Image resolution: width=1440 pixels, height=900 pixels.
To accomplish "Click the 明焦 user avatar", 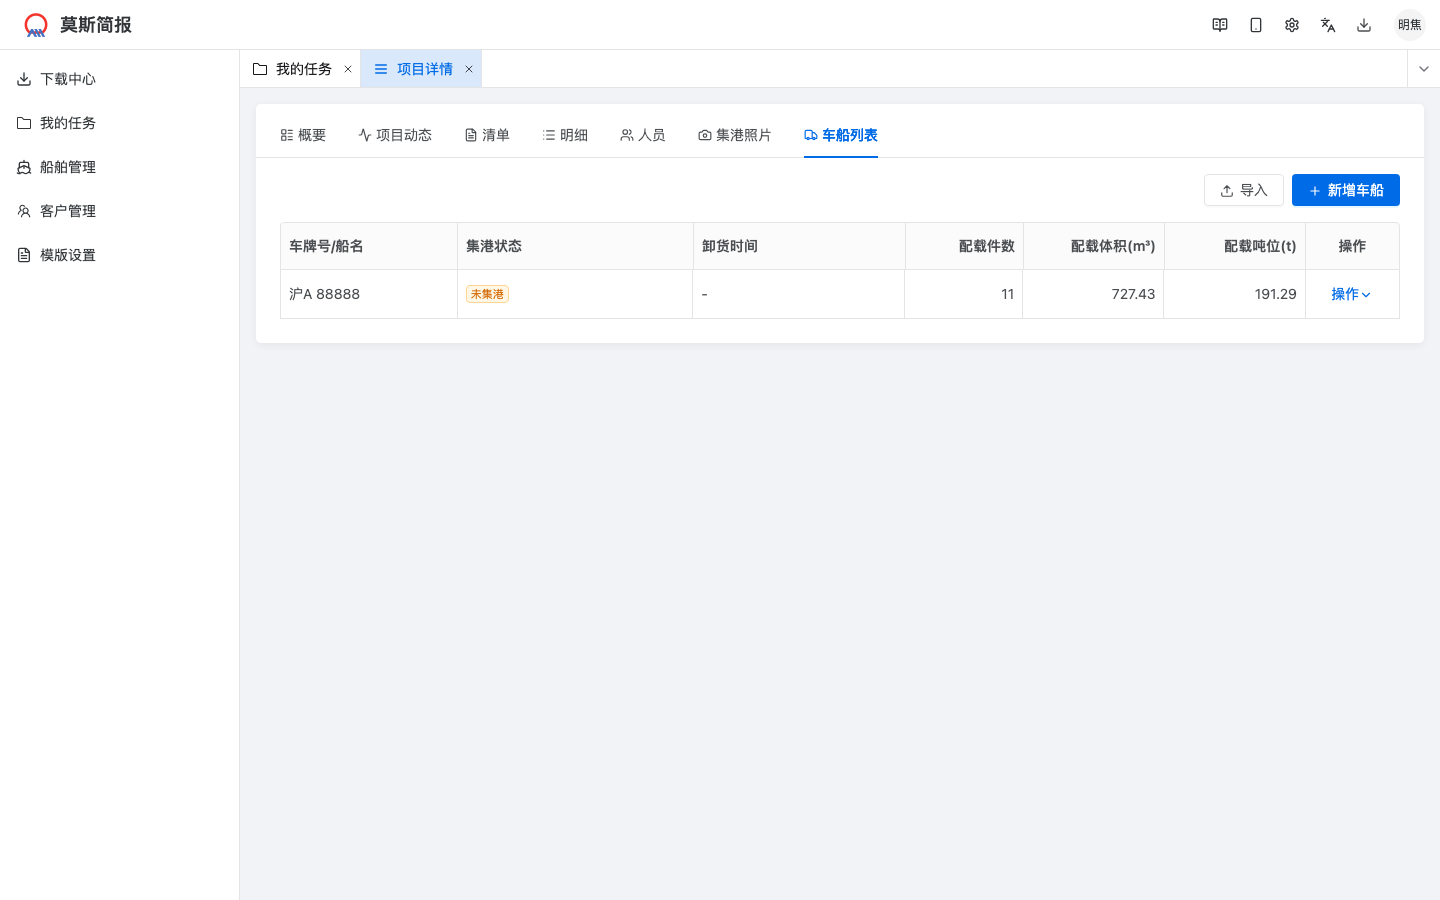I will point(1410,24).
